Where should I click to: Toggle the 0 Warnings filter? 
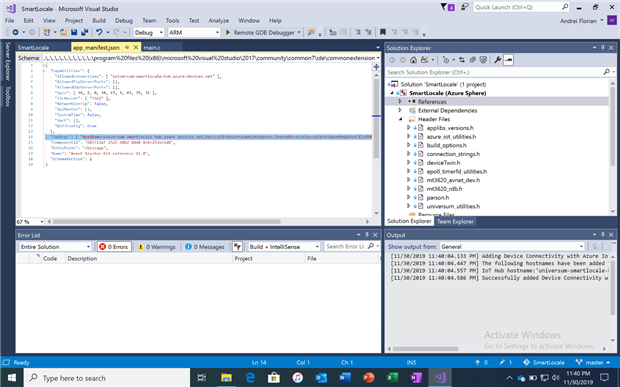point(156,247)
